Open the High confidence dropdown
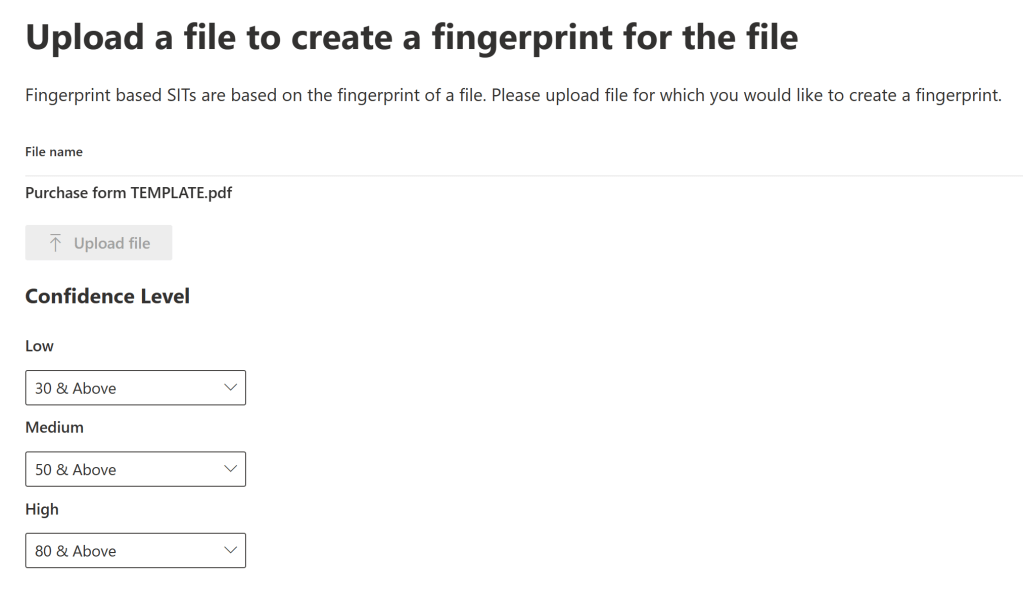 135,551
